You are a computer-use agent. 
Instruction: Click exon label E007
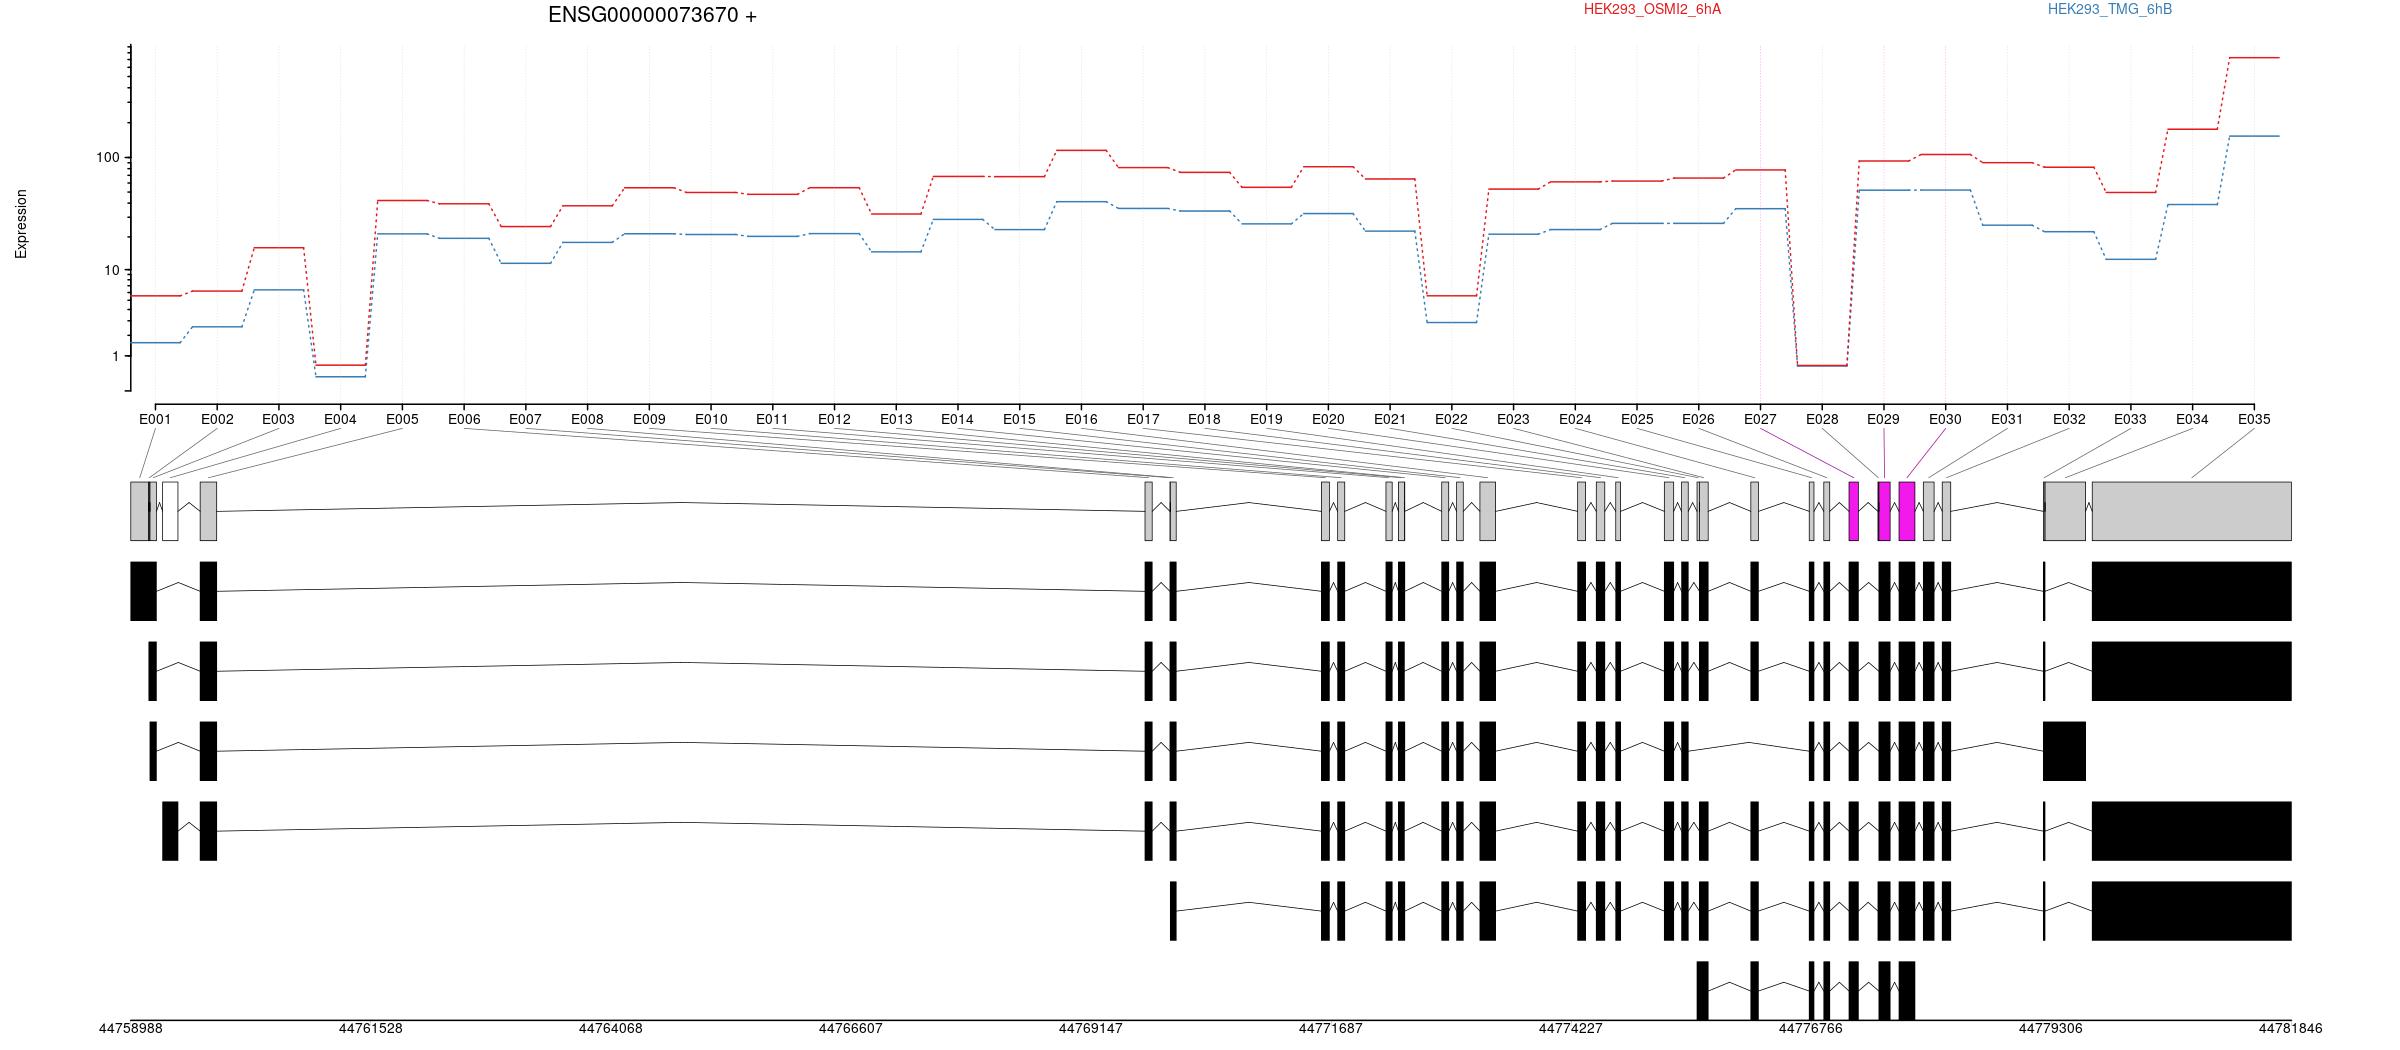(x=525, y=419)
